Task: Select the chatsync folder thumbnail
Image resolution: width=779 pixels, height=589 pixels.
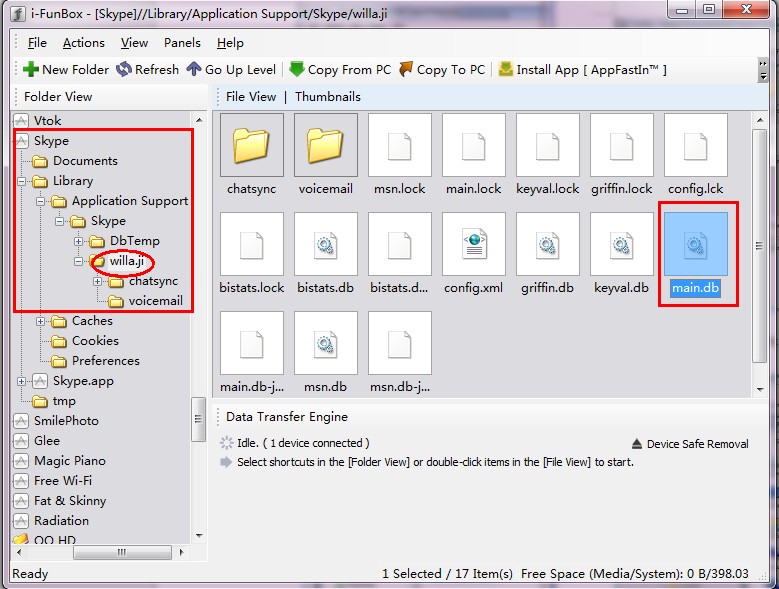Action: point(251,145)
